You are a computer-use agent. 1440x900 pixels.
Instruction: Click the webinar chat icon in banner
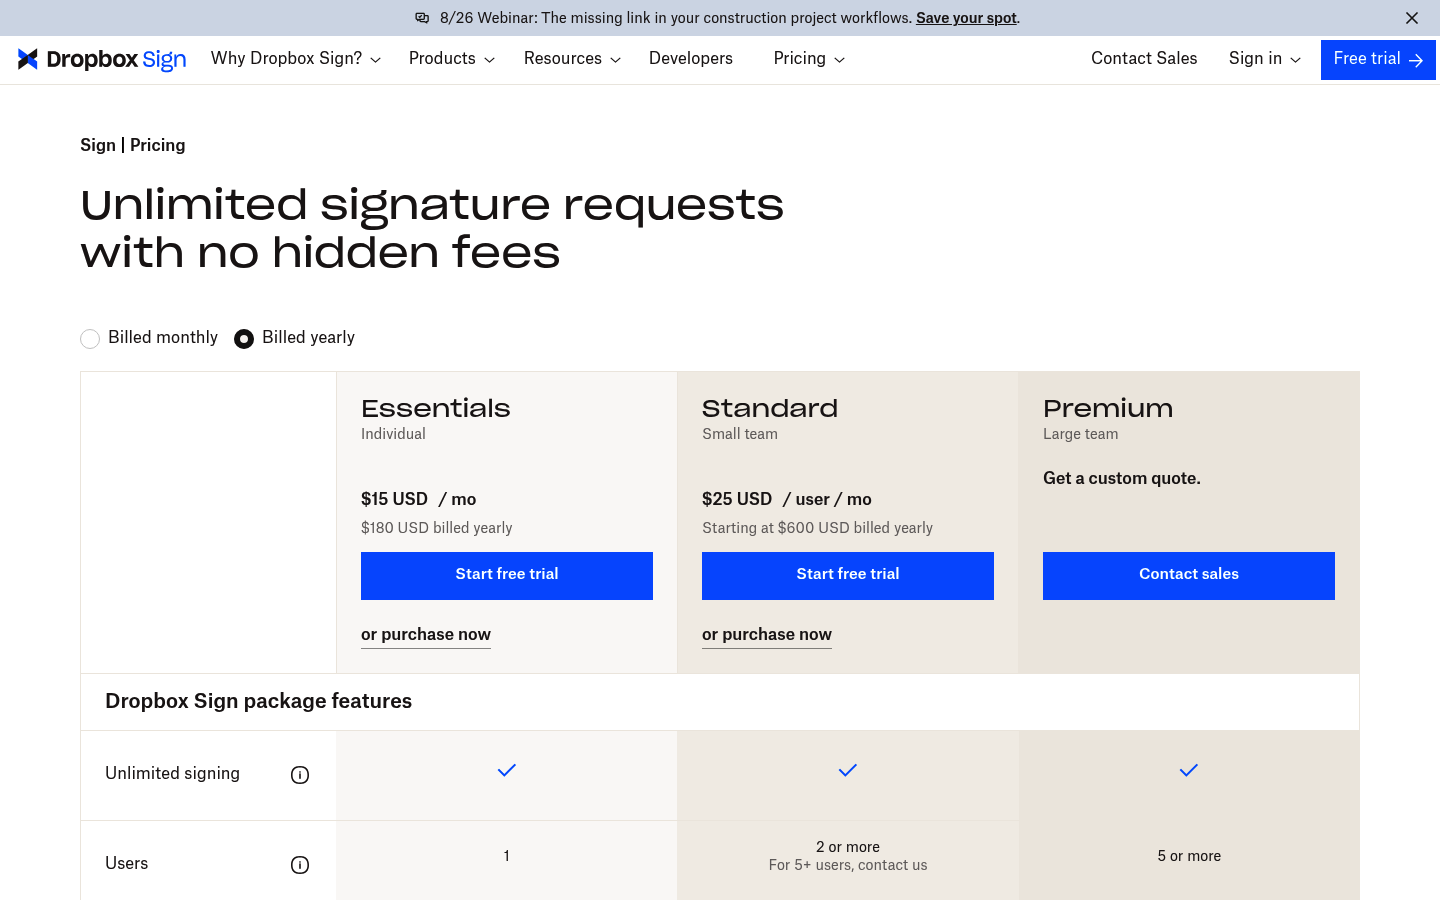[422, 18]
